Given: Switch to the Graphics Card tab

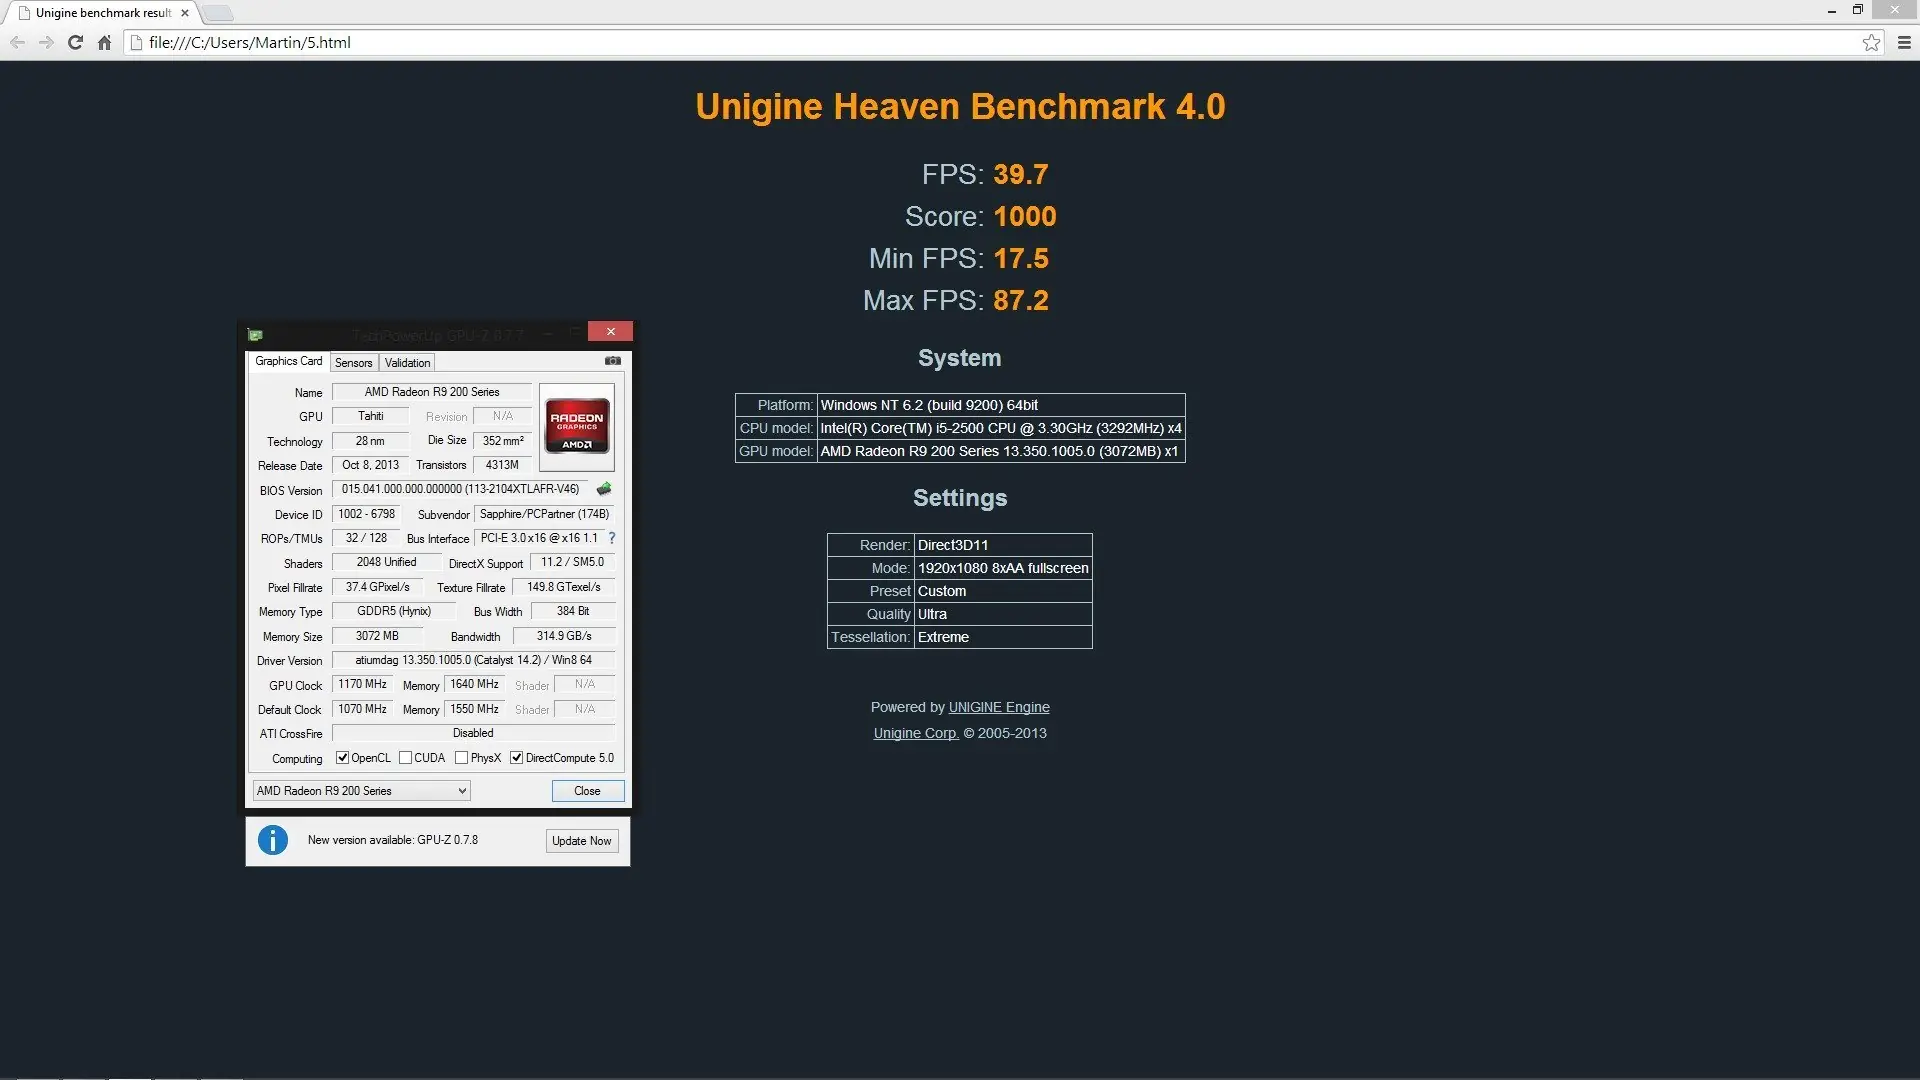Looking at the screenshot, I should tap(289, 361).
